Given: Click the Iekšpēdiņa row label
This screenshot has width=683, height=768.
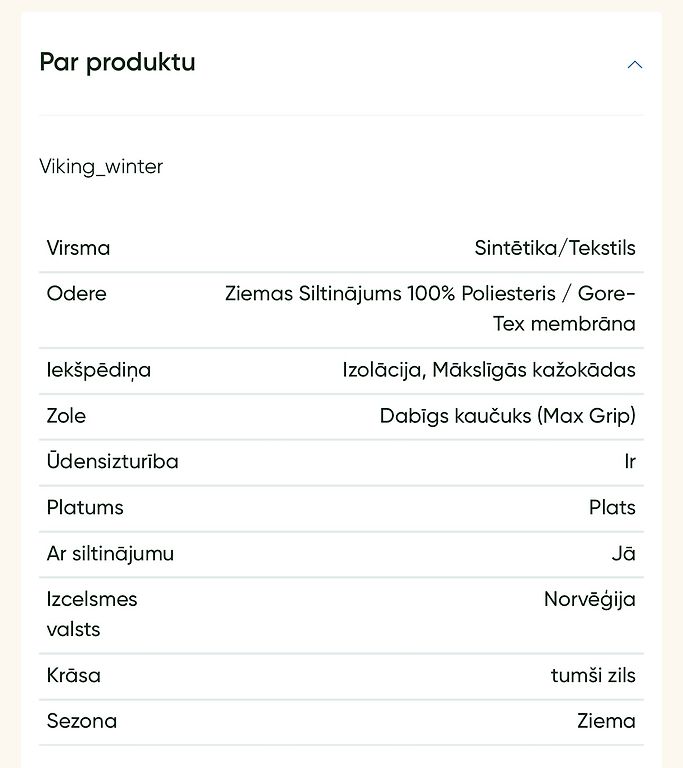Looking at the screenshot, I should 98,370.
